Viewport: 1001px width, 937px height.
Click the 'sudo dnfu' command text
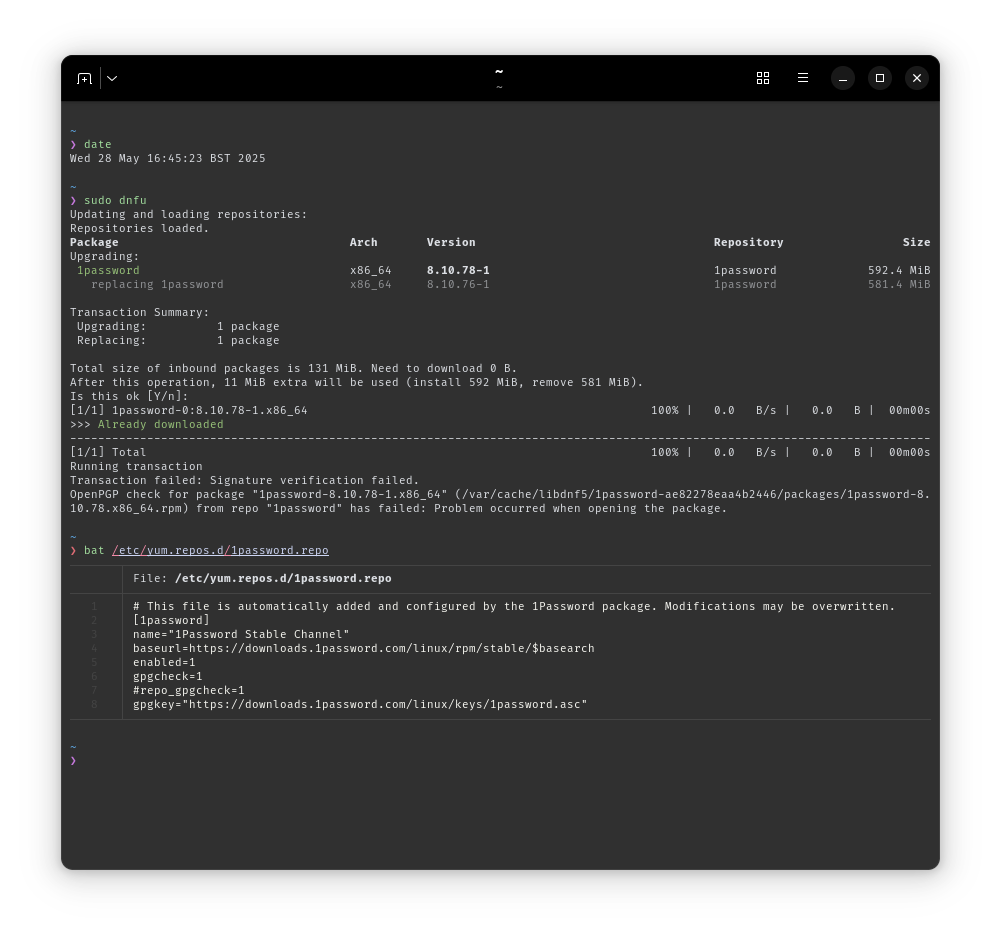tap(115, 200)
